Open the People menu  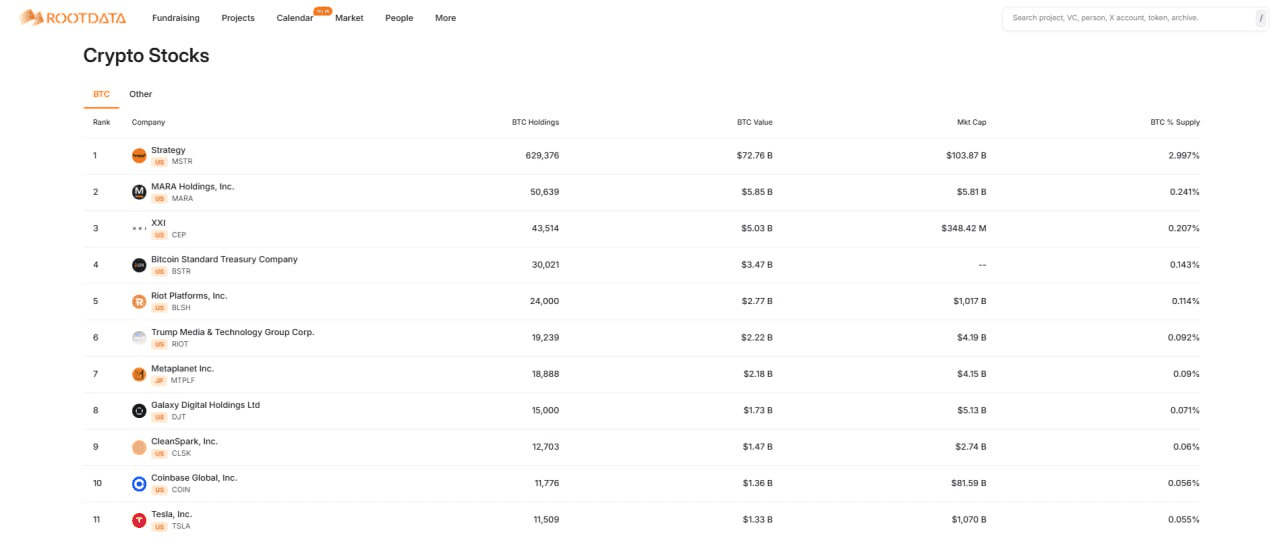[x=399, y=18]
